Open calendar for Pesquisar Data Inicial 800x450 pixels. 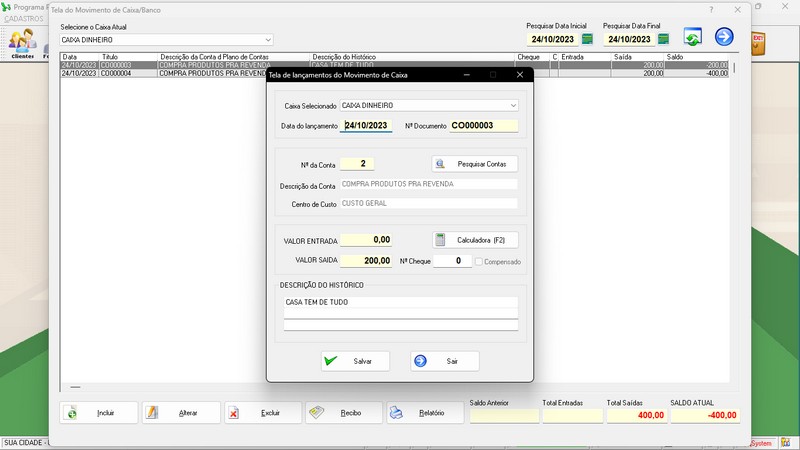click(x=588, y=40)
